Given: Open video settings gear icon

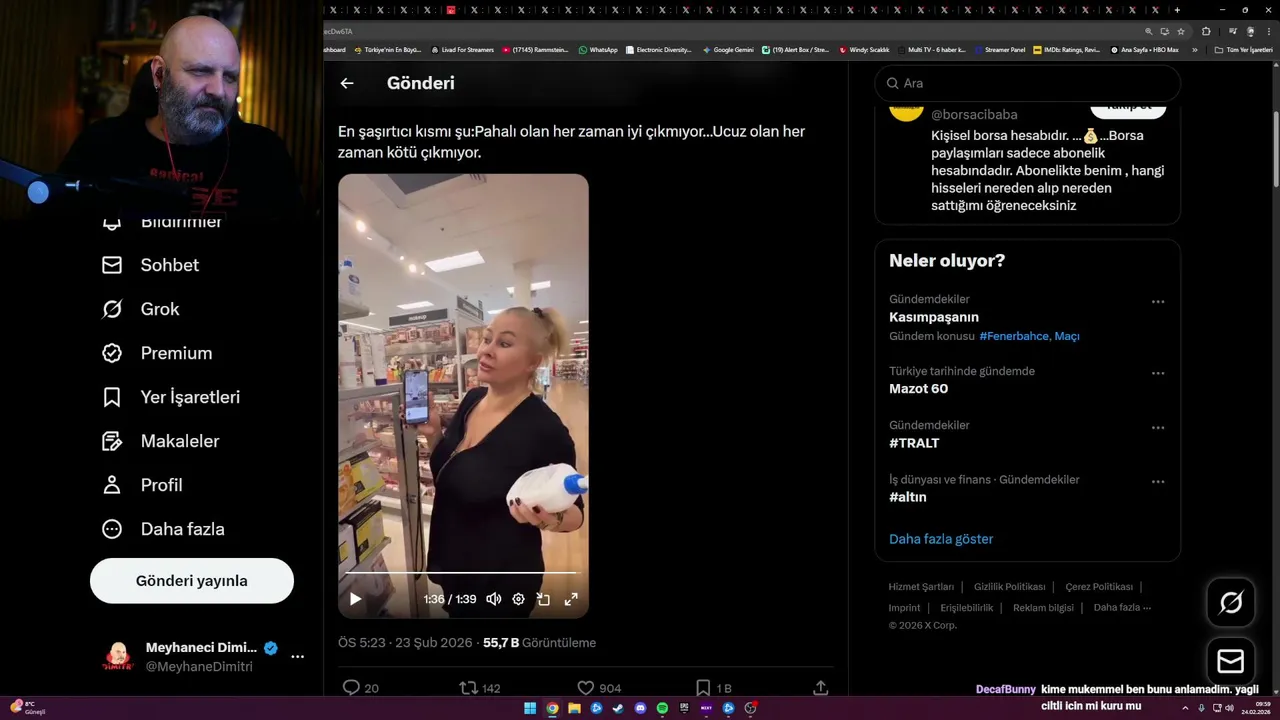Looking at the screenshot, I should coord(518,599).
